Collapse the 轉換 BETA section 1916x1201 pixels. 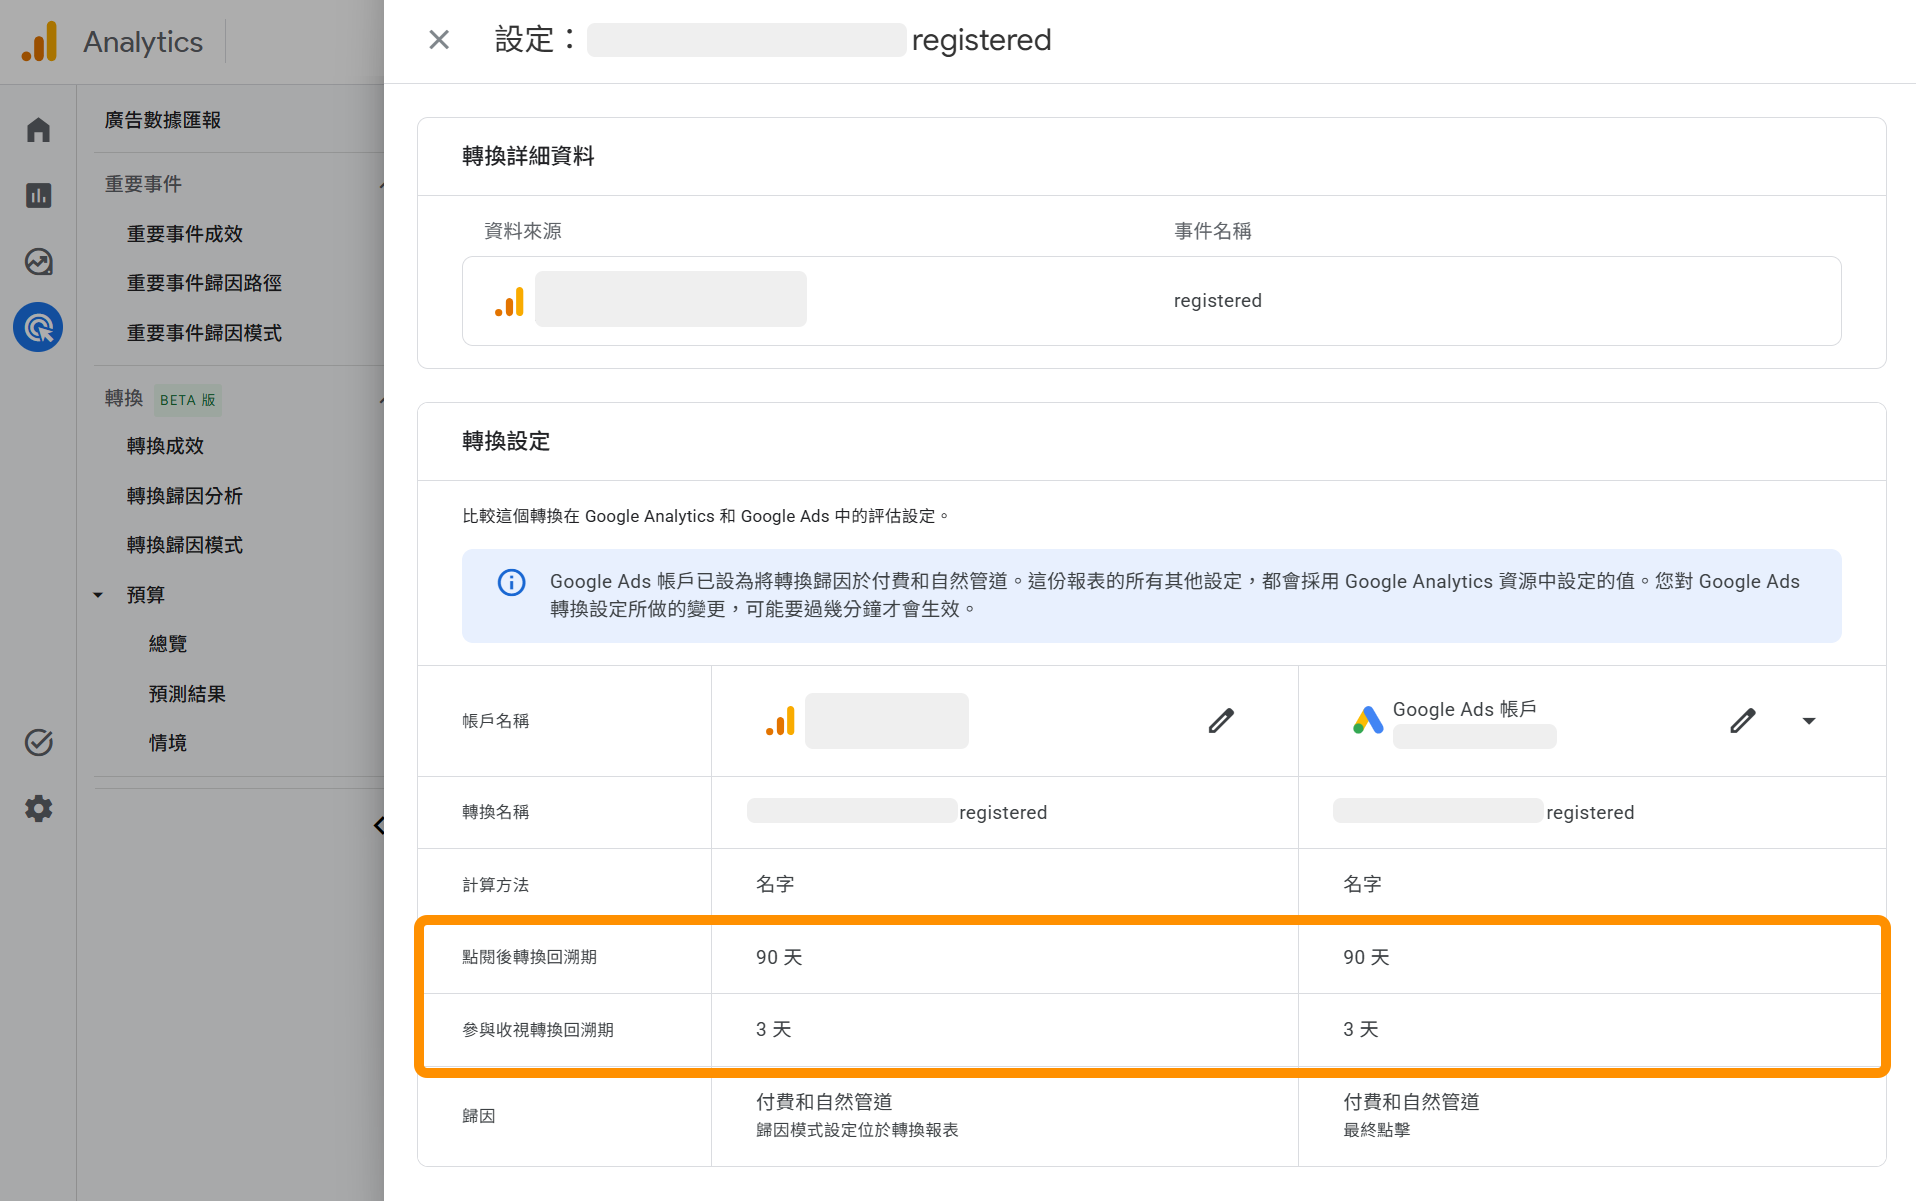[x=381, y=400]
